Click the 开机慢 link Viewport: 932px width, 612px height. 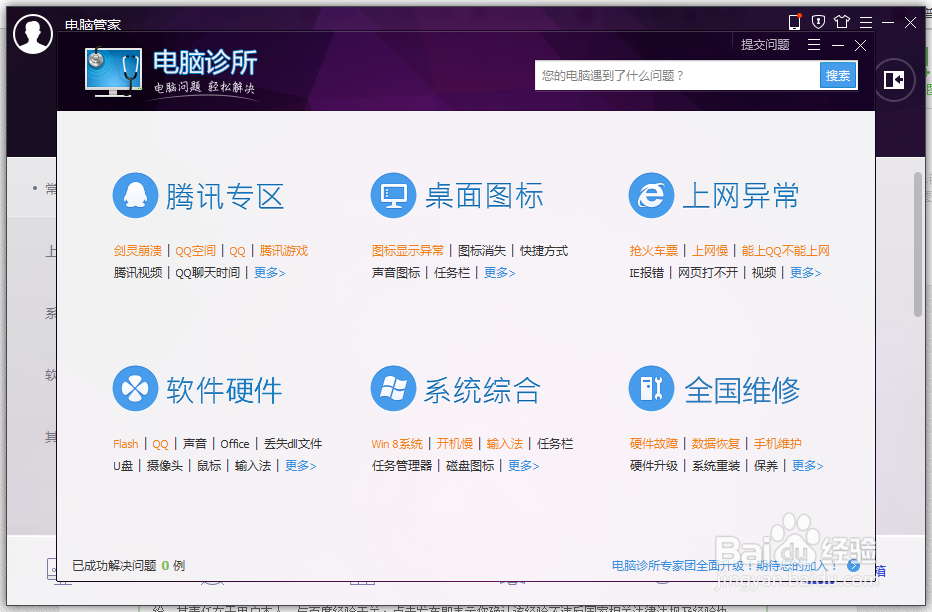[455, 444]
